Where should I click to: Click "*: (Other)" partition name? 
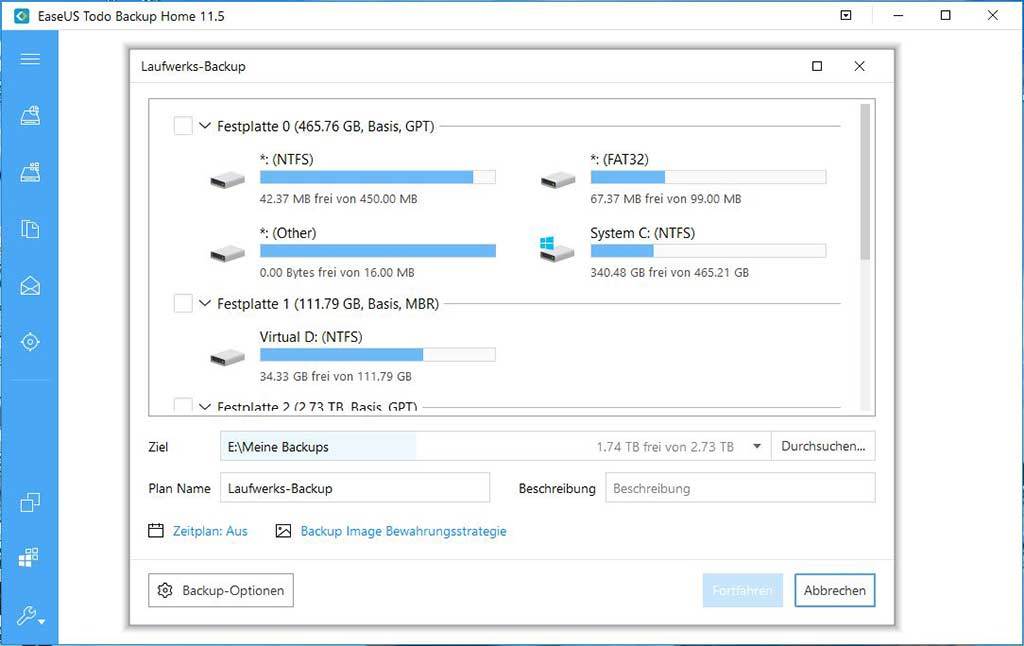coord(288,233)
